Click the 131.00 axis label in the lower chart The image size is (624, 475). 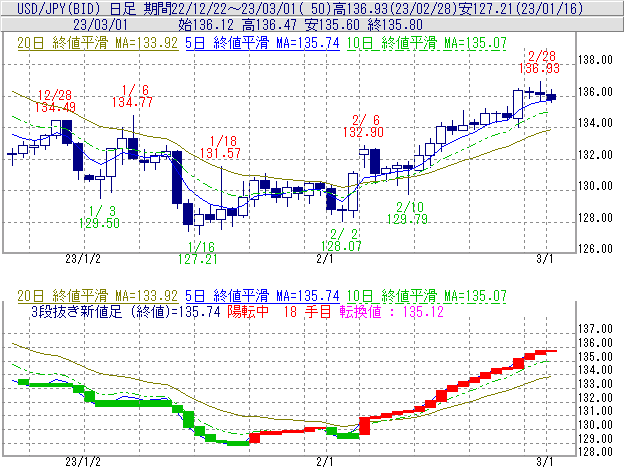[x=595, y=411]
